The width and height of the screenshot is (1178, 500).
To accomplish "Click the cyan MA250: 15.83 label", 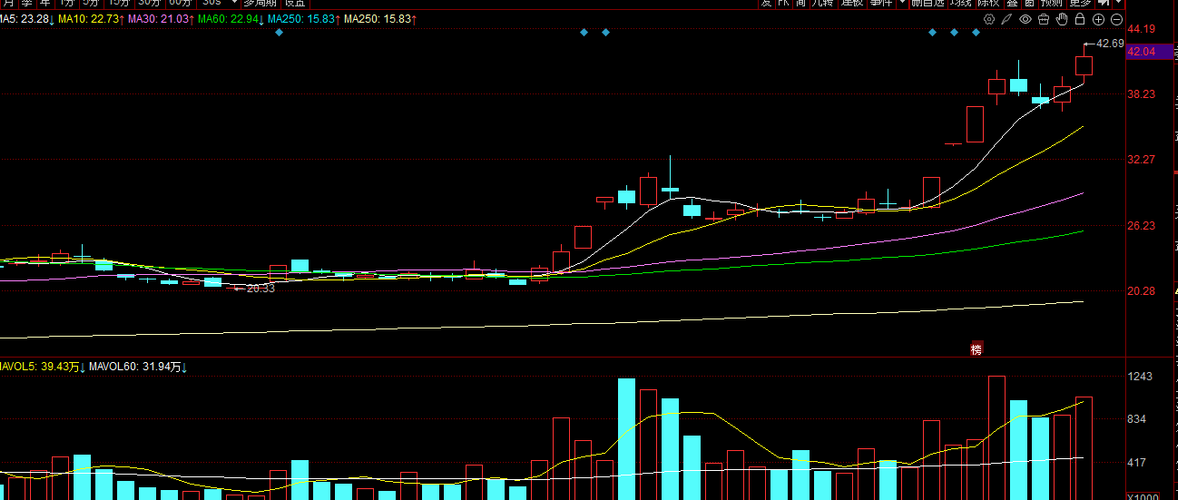I will tap(303, 20).
